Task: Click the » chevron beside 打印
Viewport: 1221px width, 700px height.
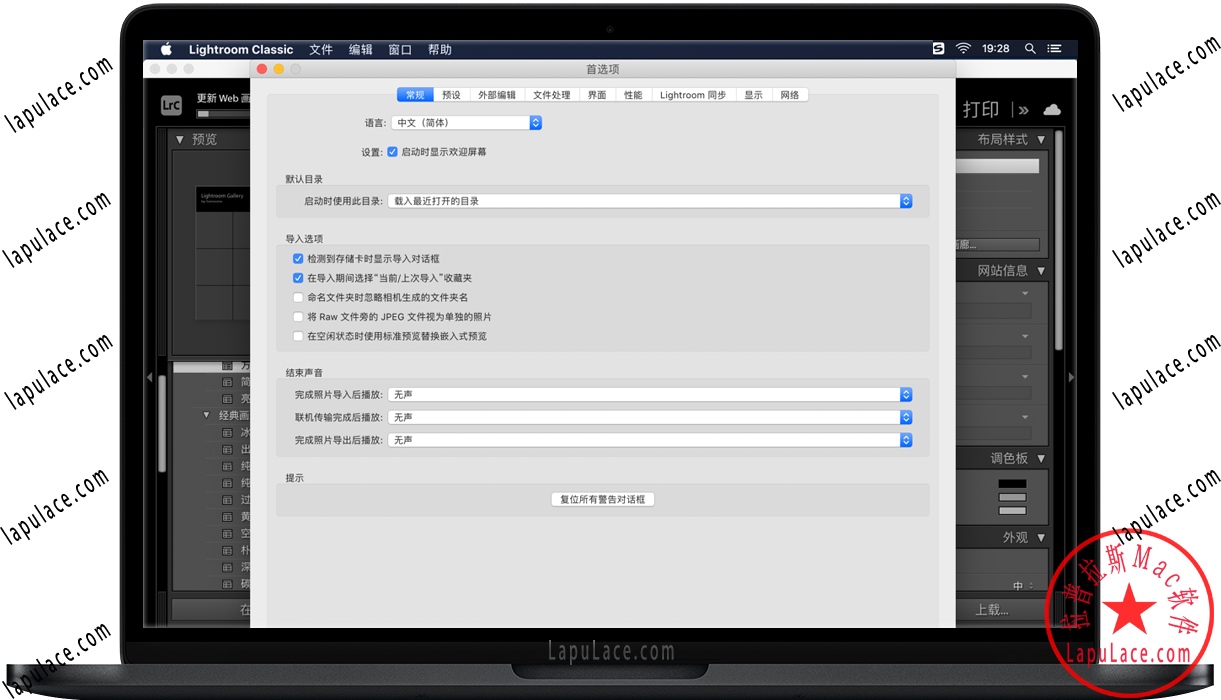Action: 1022,110
